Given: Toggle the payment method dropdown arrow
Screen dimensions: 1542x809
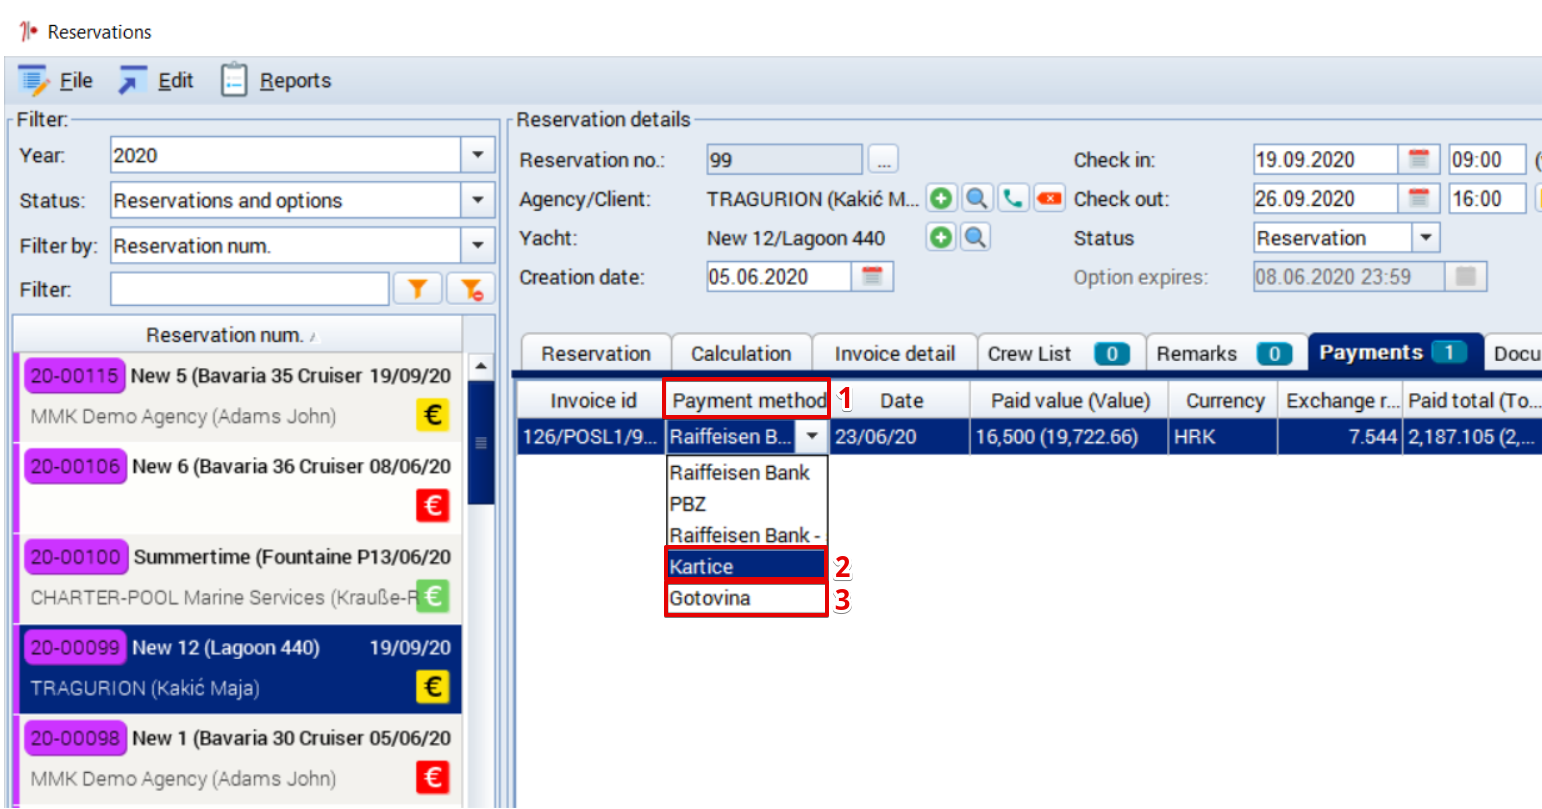Looking at the screenshot, I should click(x=812, y=436).
